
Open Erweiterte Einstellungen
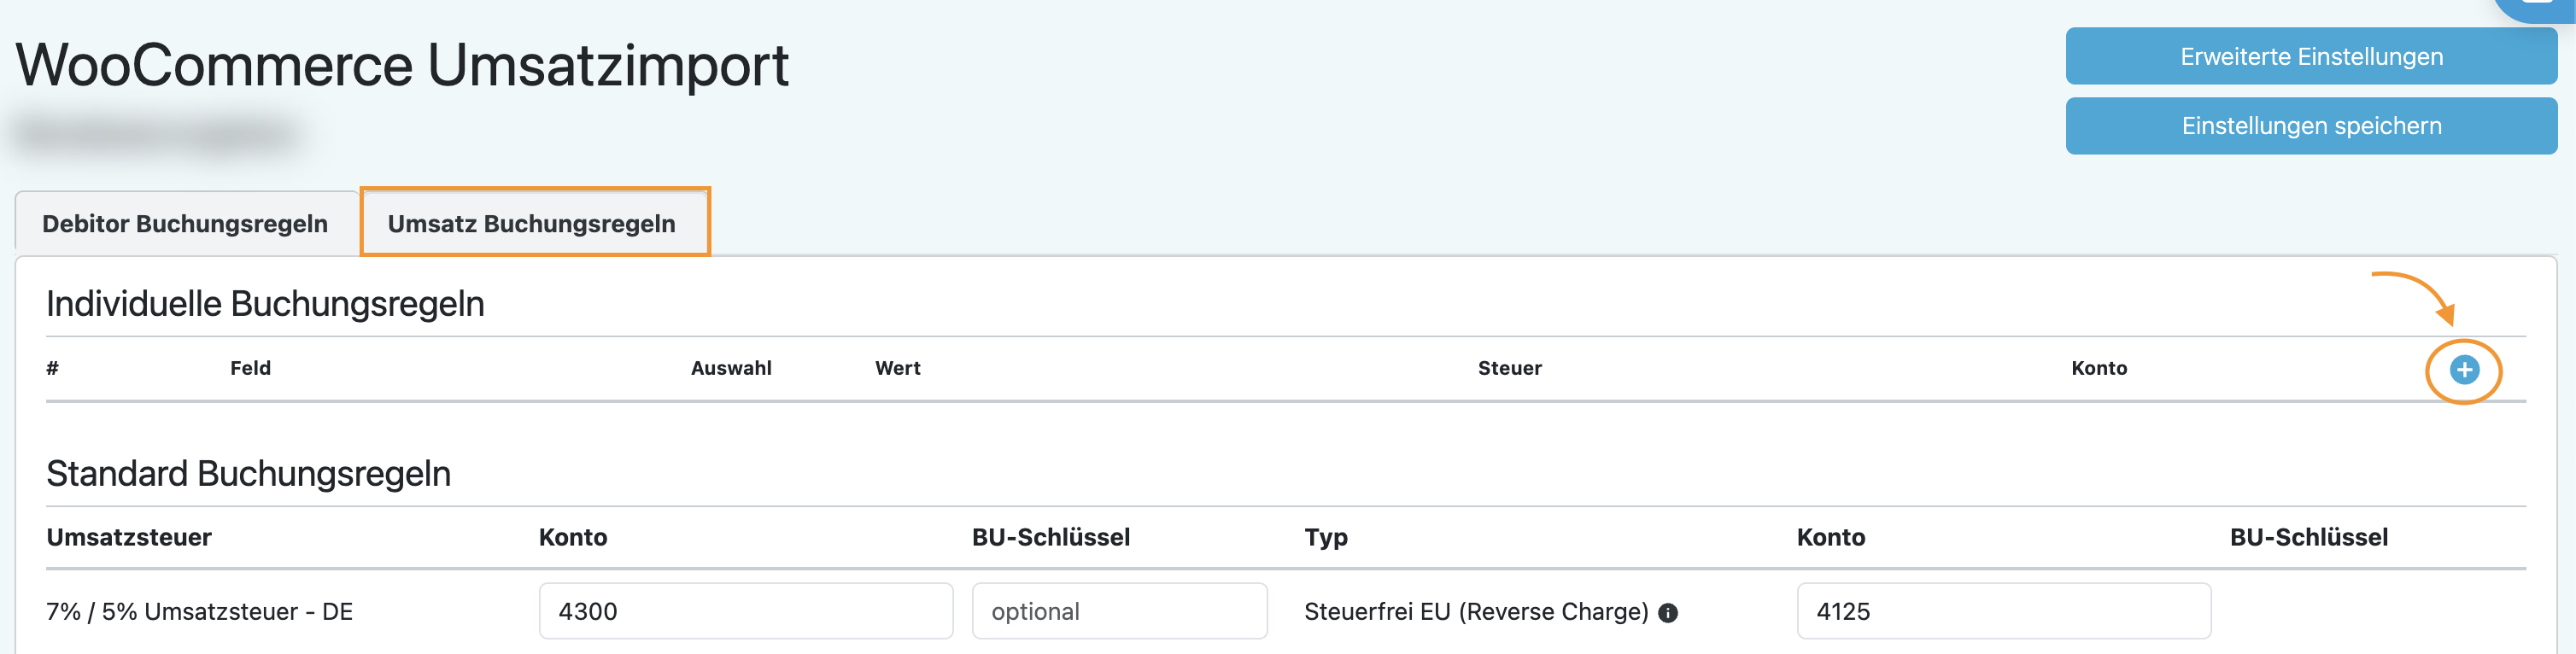2310,56
